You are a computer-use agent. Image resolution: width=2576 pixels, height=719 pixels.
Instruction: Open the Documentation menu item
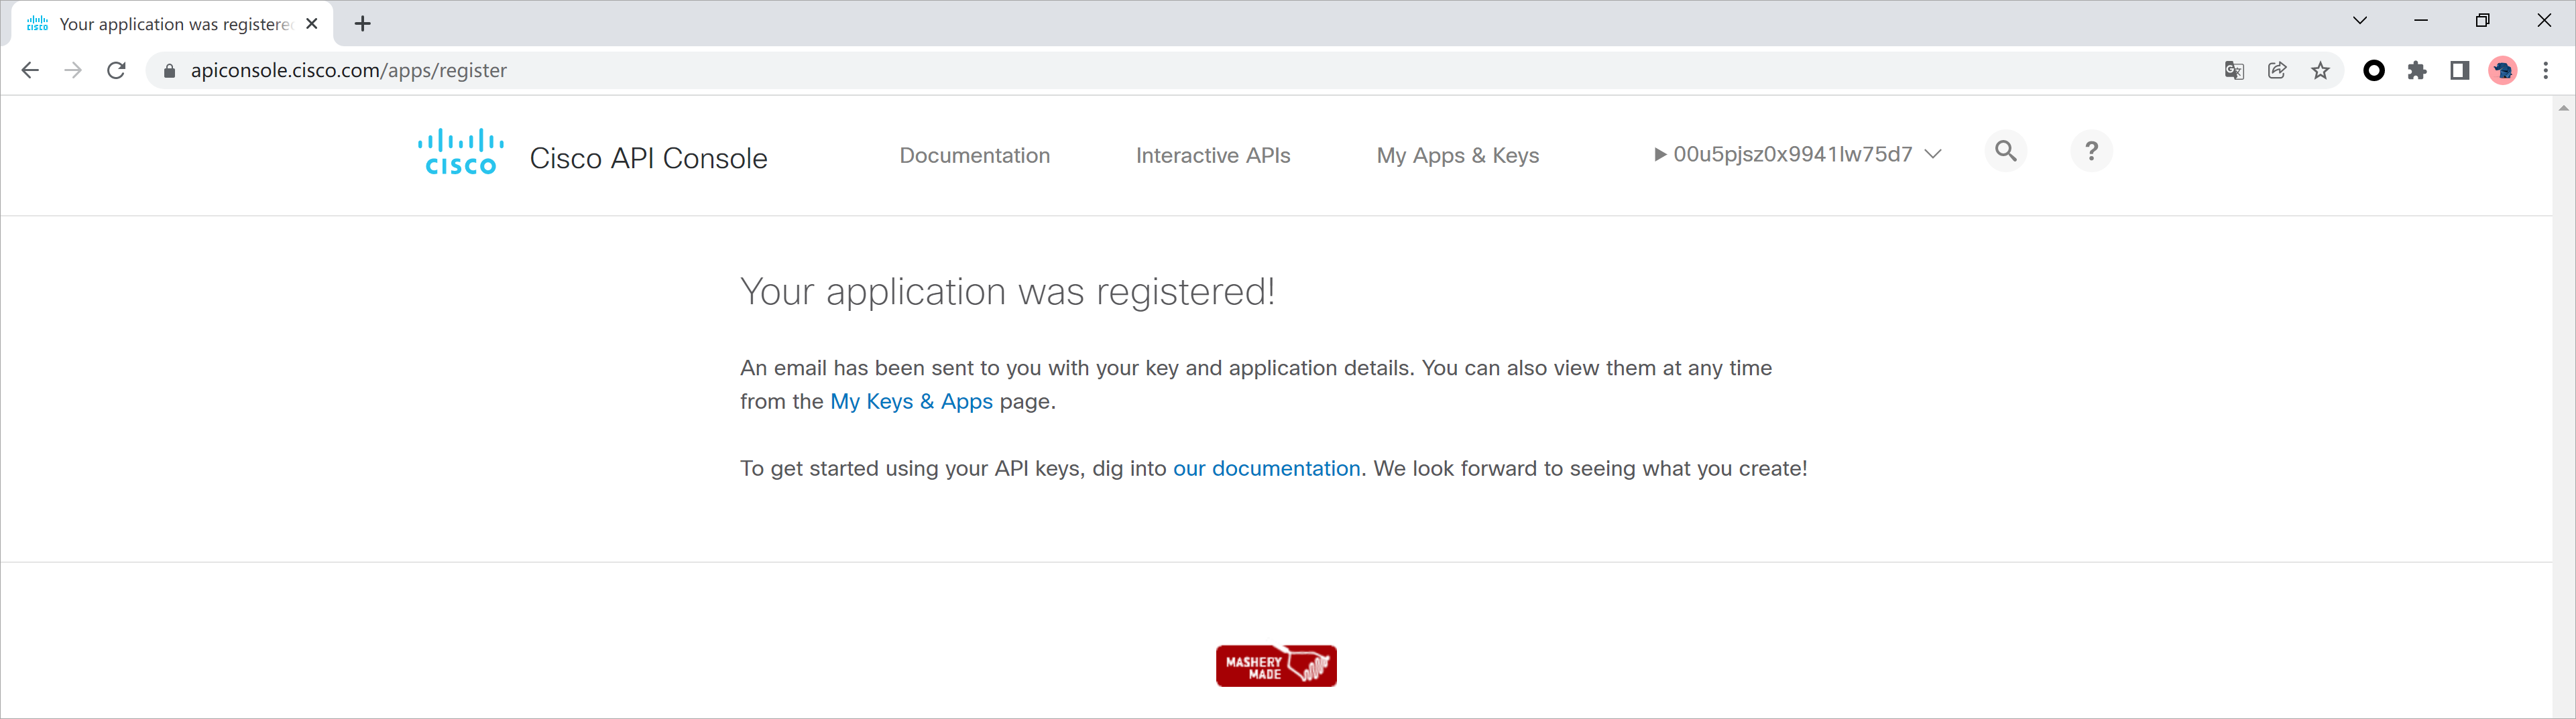click(x=975, y=155)
